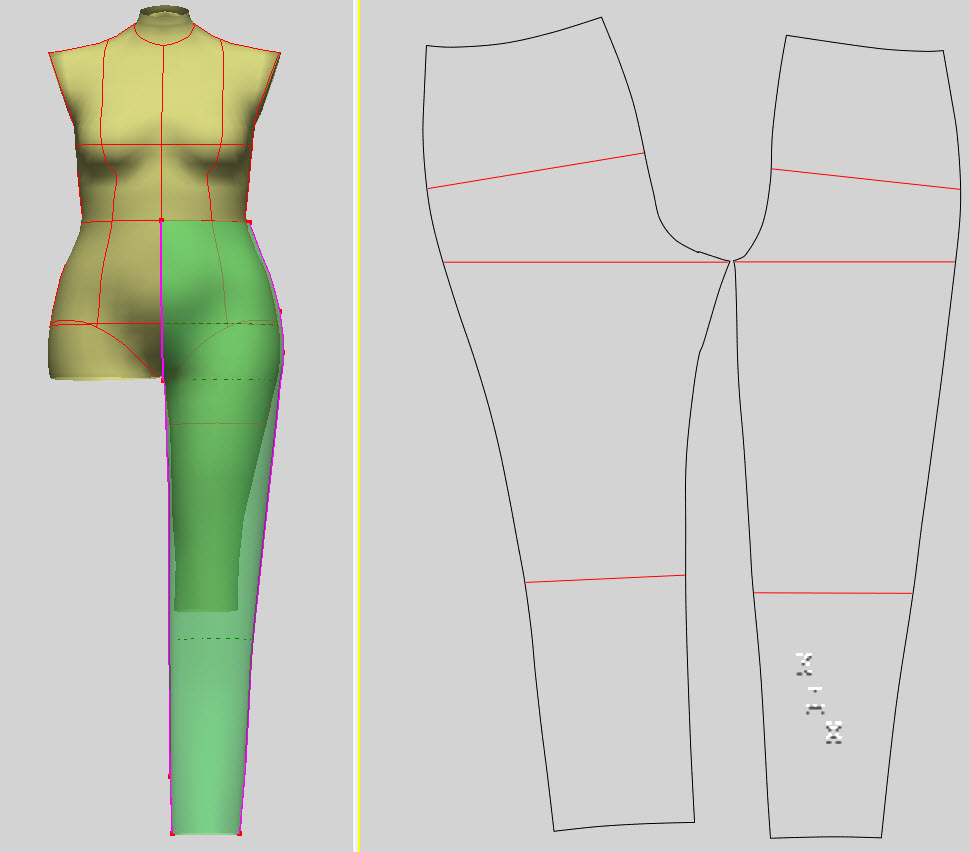Pick the red knee line on left pattern piece
970x852 pixels.
(x=605, y=579)
